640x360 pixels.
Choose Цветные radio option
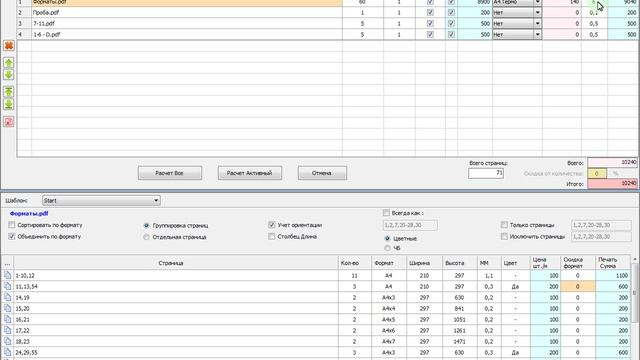click(x=387, y=238)
